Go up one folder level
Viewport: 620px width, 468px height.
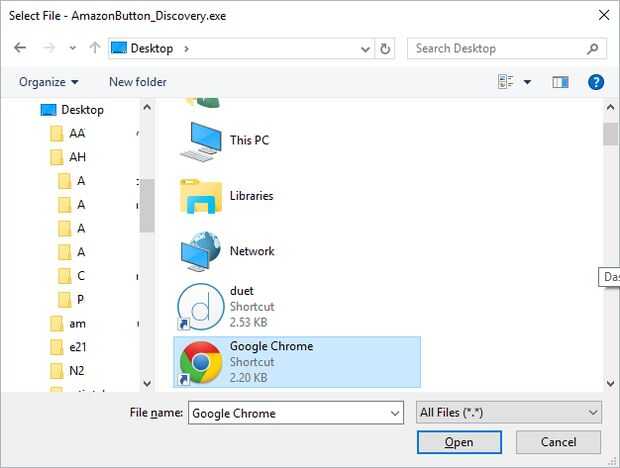click(x=95, y=48)
